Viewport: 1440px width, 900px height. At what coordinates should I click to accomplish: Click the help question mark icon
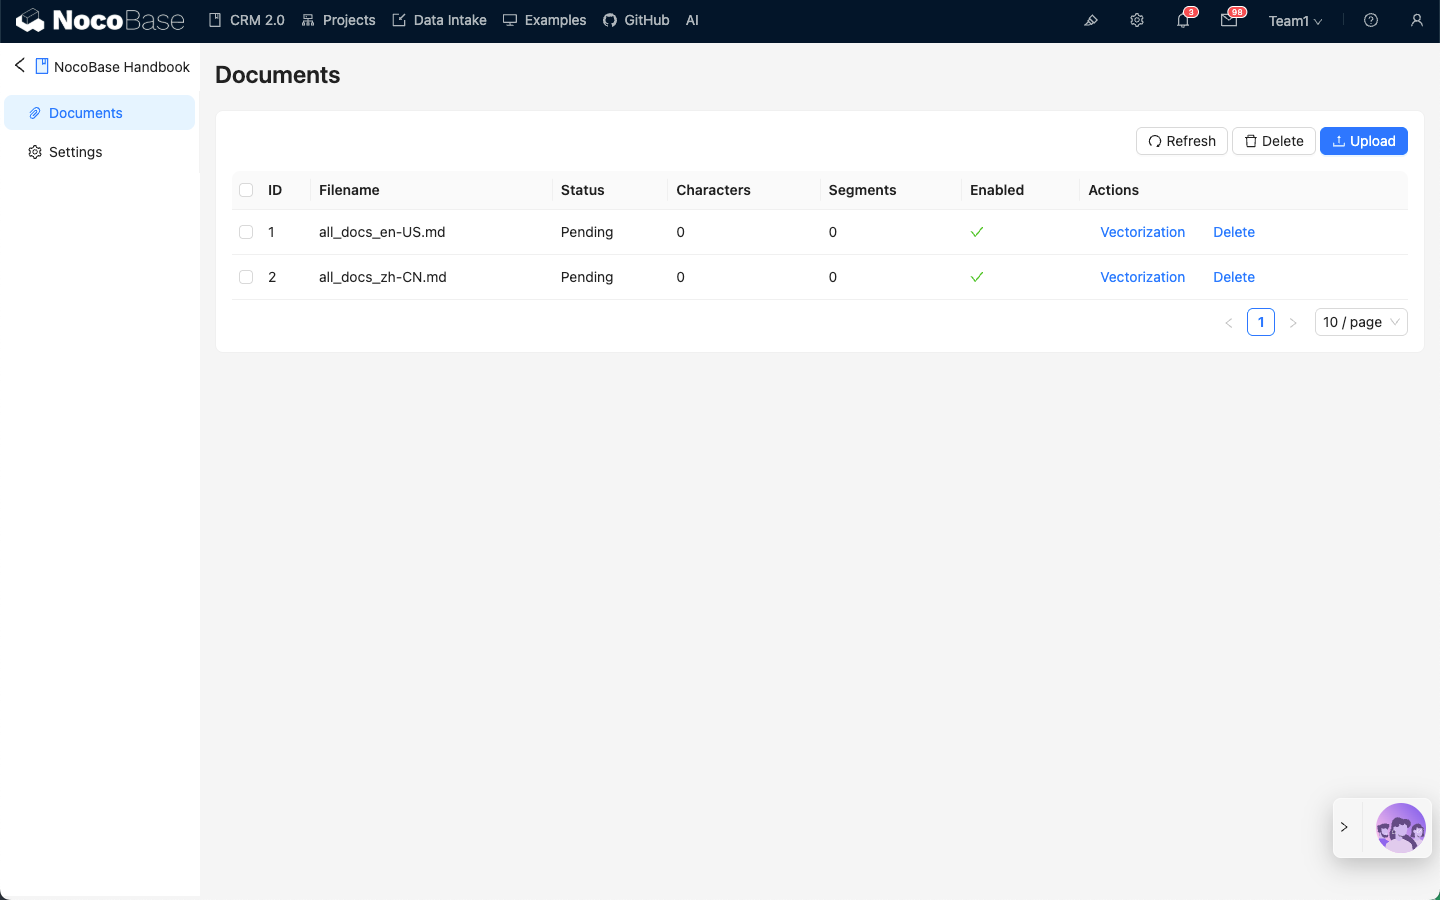(x=1371, y=20)
